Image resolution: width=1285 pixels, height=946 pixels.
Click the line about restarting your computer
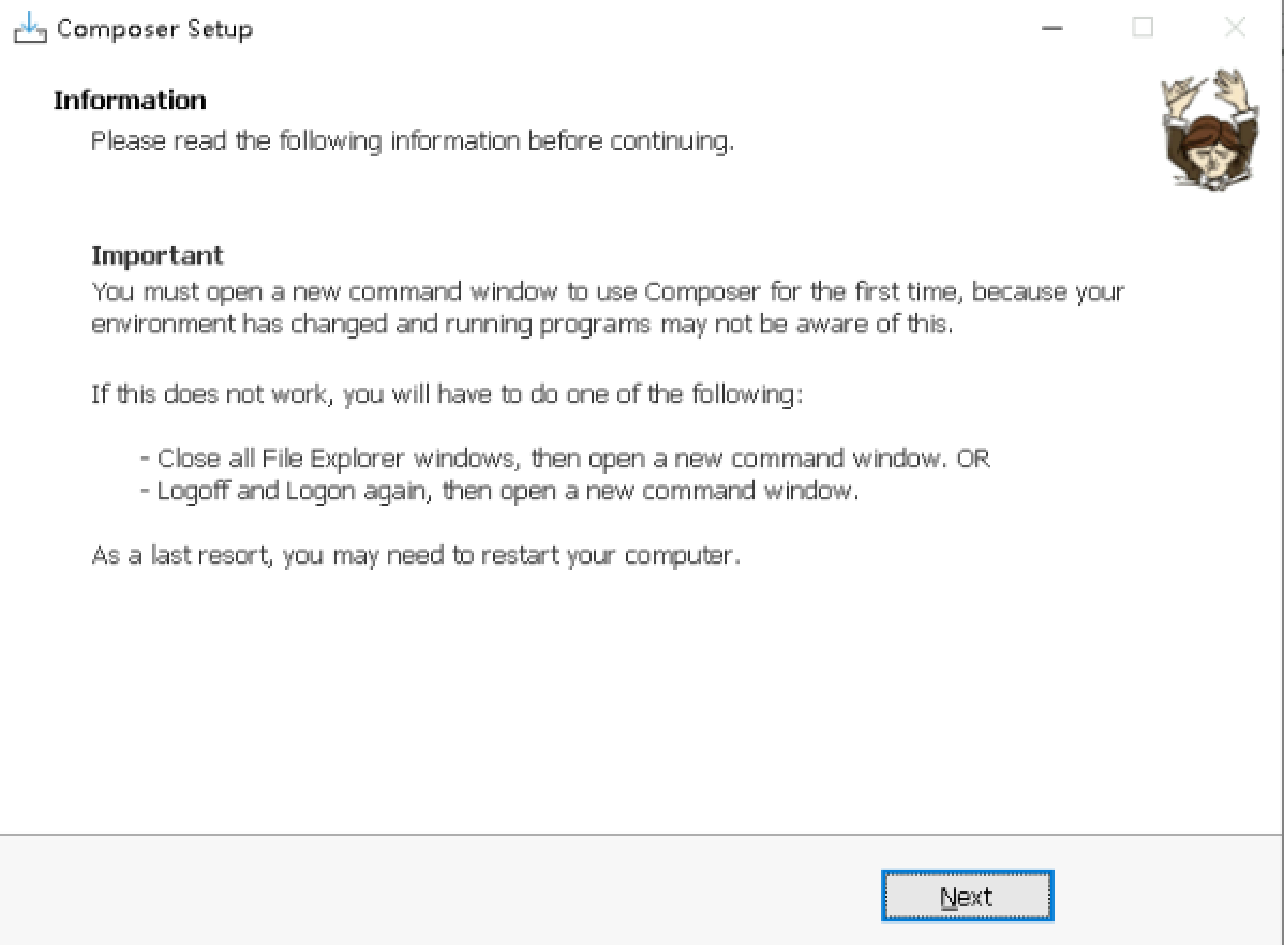(416, 555)
